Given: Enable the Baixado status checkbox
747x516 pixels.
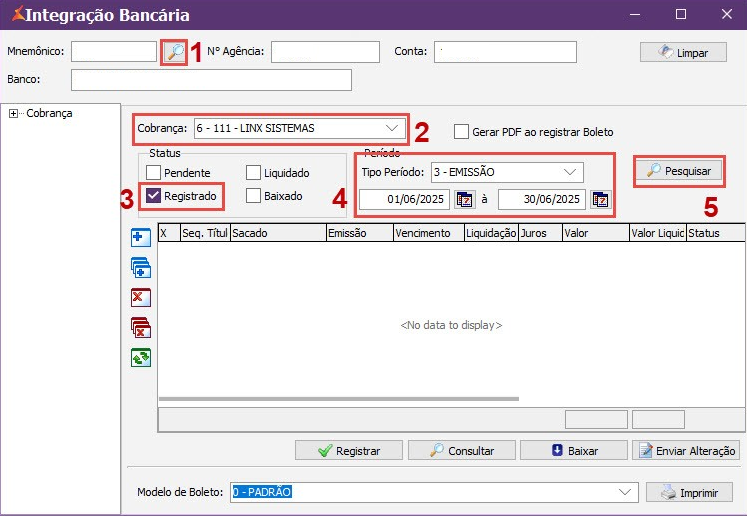Looking at the screenshot, I should tap(253, 195).
